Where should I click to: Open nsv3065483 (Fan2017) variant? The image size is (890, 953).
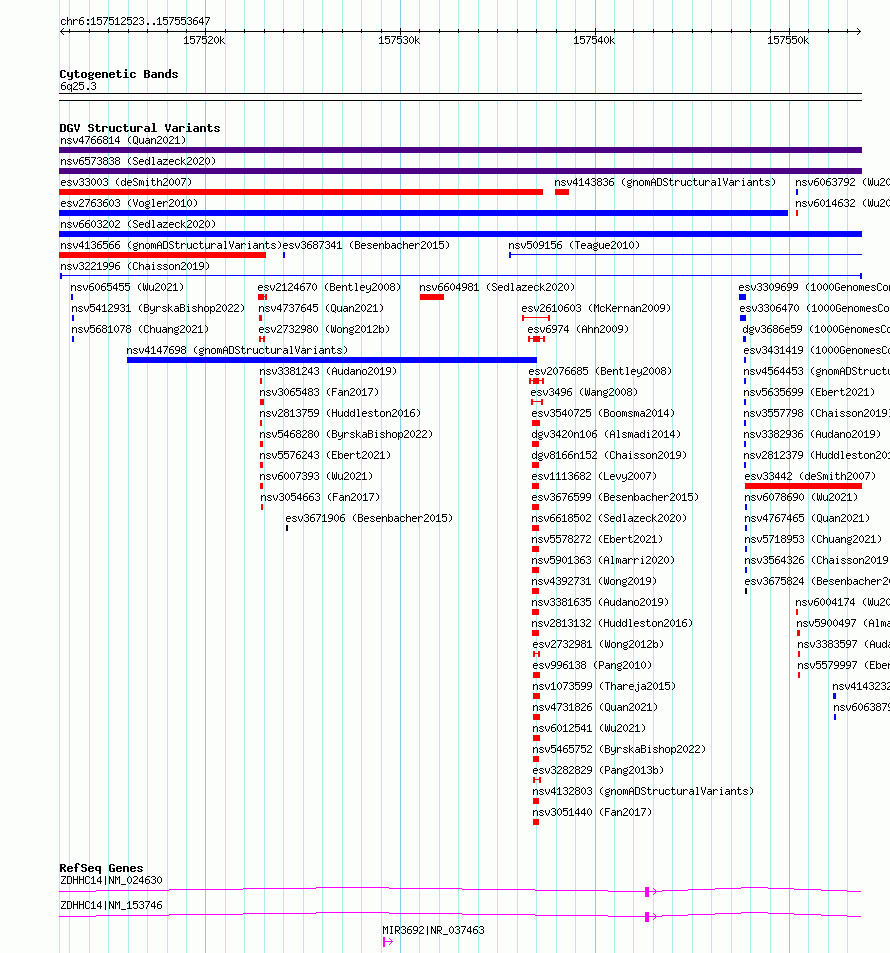[319, 393]
